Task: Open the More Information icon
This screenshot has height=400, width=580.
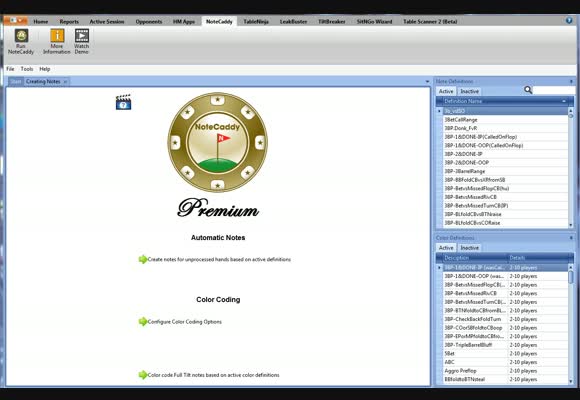Action: [x=57, y=36]
